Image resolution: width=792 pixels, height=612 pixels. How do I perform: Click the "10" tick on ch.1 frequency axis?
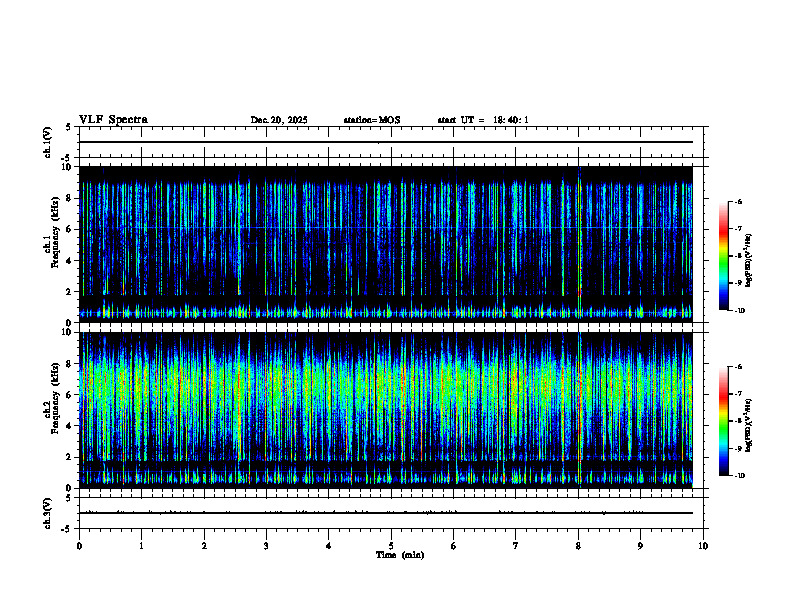[66, 167]
